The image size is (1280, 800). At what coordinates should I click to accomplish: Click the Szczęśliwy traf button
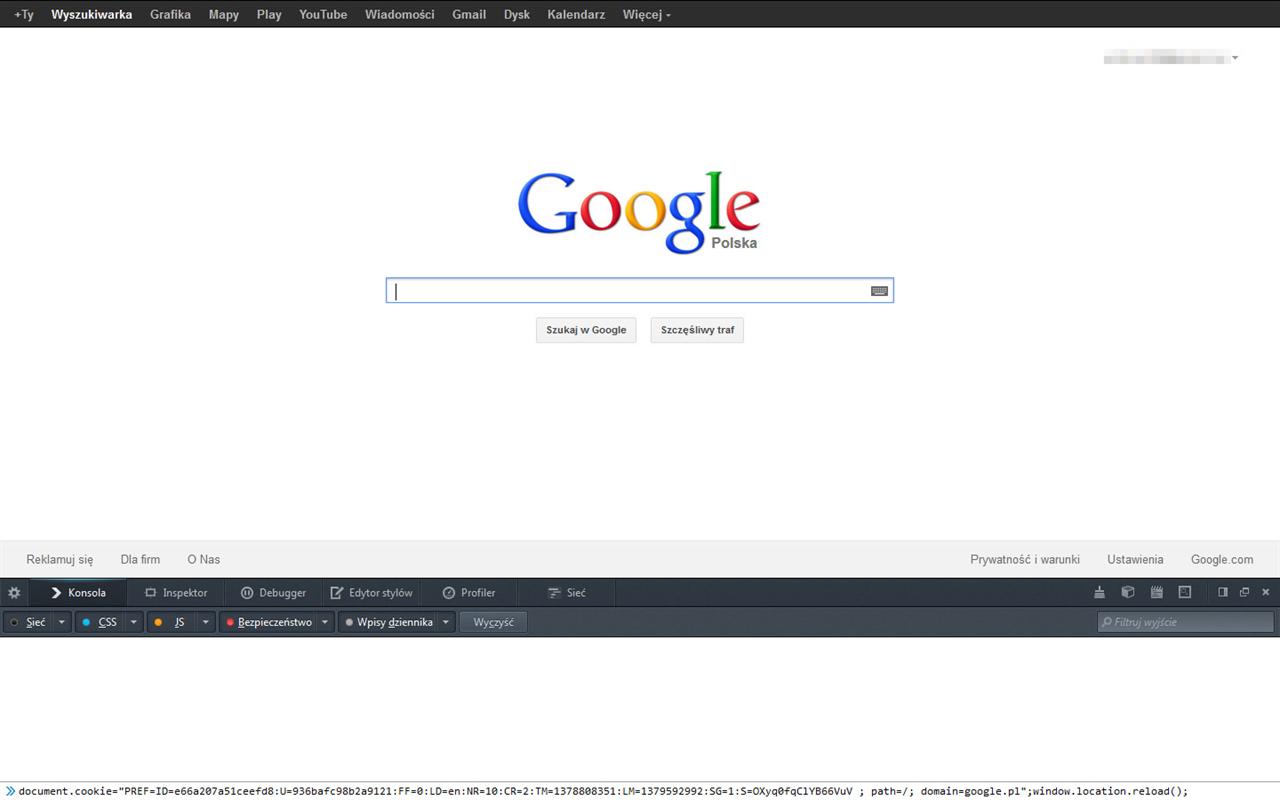pyautogui.click(x=697, y=330)
